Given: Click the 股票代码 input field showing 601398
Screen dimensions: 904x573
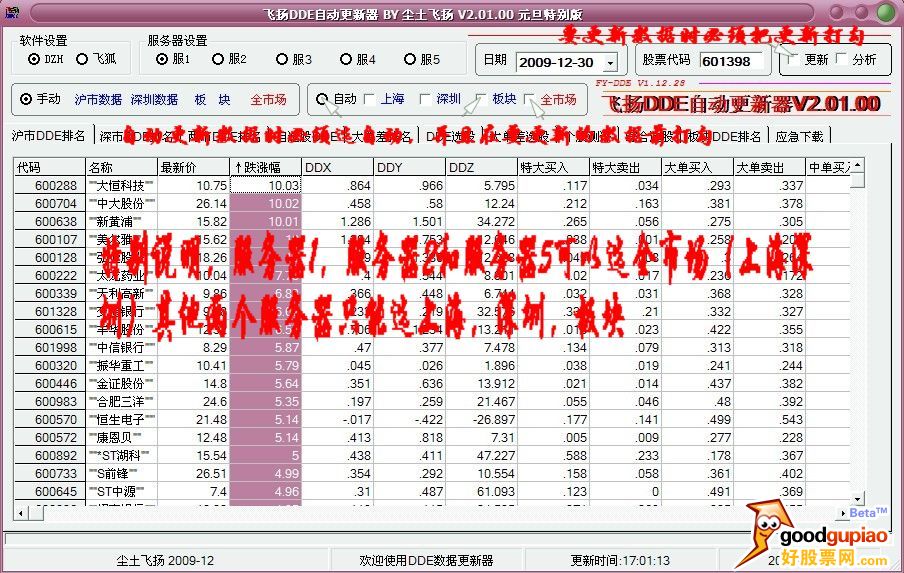Looking at the screenshot, I should click(x=732, y=61).
